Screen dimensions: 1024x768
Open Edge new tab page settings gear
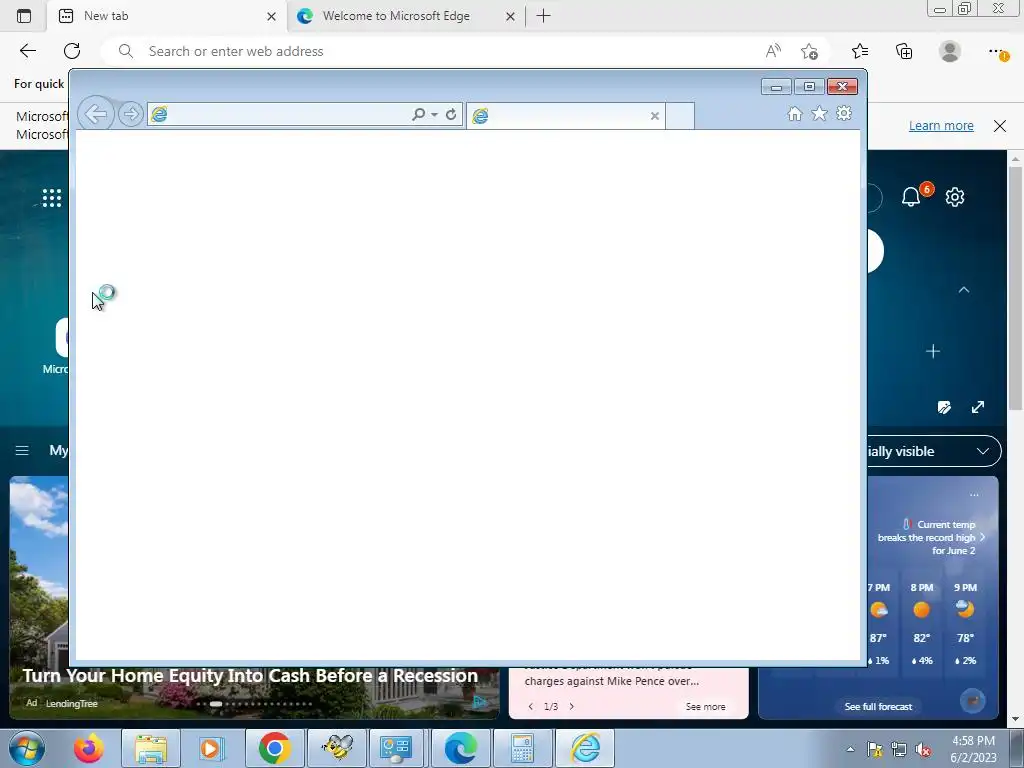955,197
